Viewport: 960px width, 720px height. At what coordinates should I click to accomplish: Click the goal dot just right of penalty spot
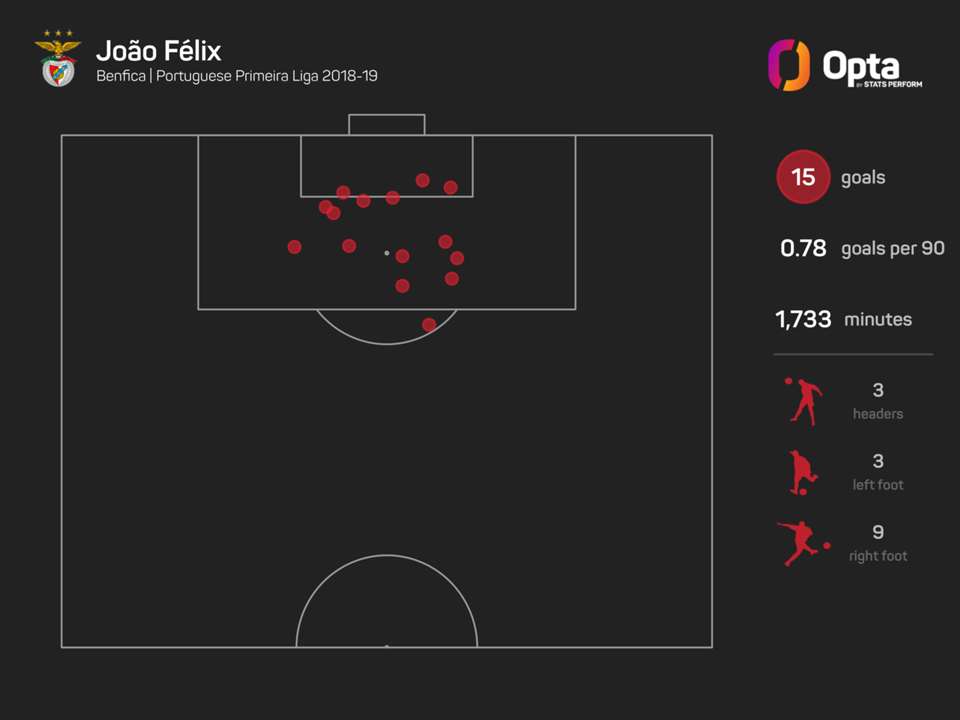[x=402, y=256]
